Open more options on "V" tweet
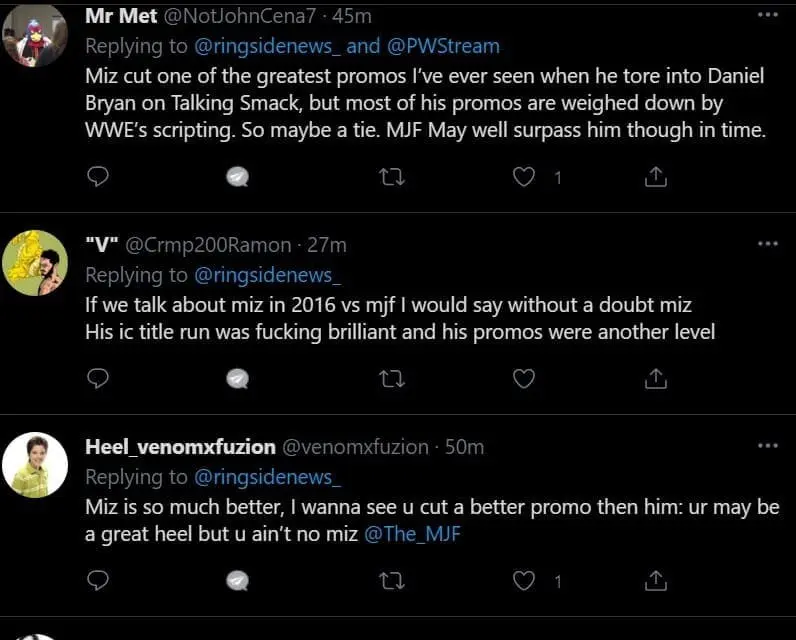This screenshot has width=796, height=640. click(x=767, y=244)
